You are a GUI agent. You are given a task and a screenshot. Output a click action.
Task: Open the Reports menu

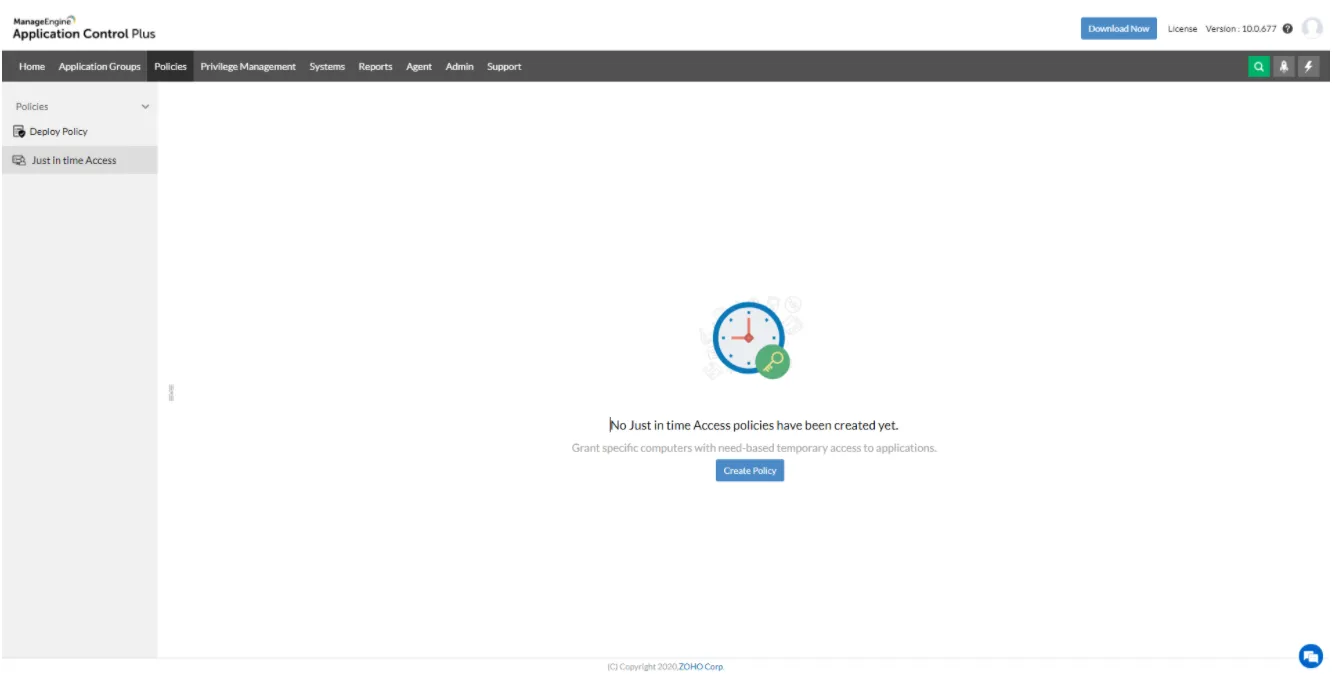(x=375, y=66)
